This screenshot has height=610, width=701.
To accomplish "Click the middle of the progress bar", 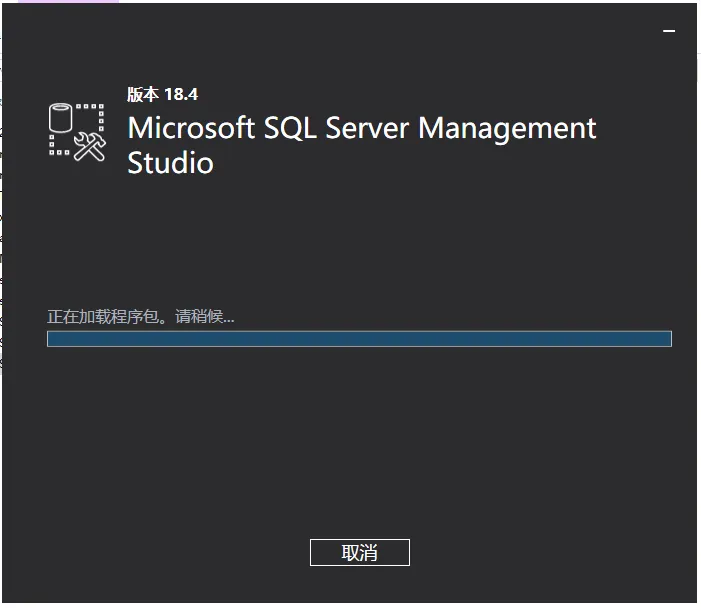I will tap(359, 339).
